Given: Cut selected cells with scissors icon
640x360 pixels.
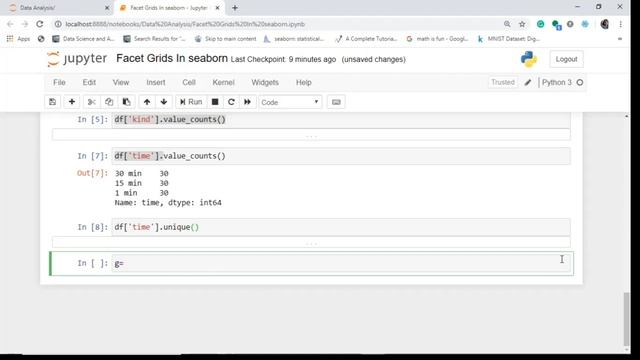Looking at the screenshot, I should coord(91,102).
